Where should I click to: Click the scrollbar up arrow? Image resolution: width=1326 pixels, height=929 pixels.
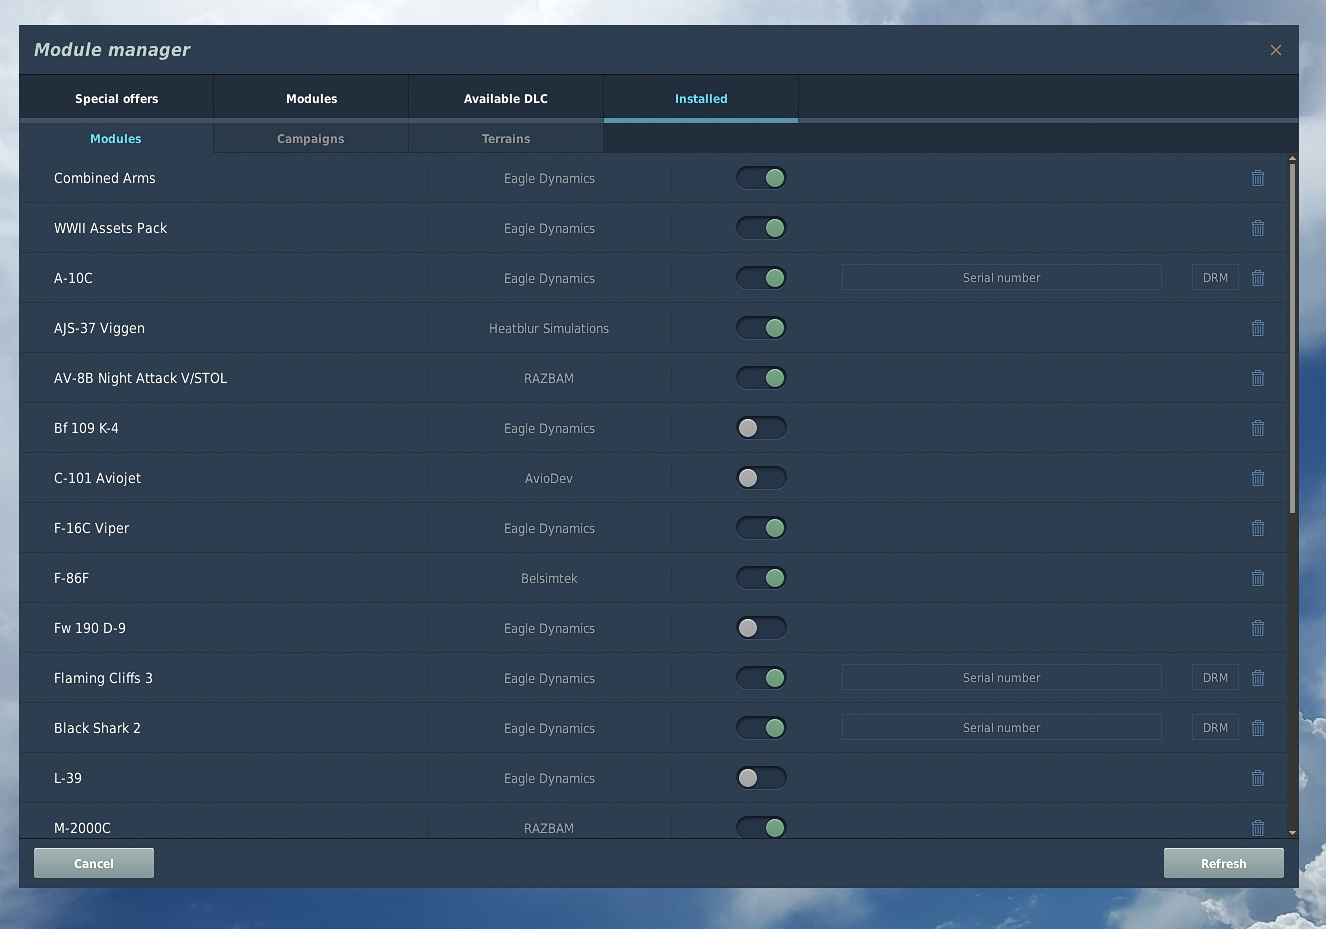pyautogui.click(x=1292, y=158)
